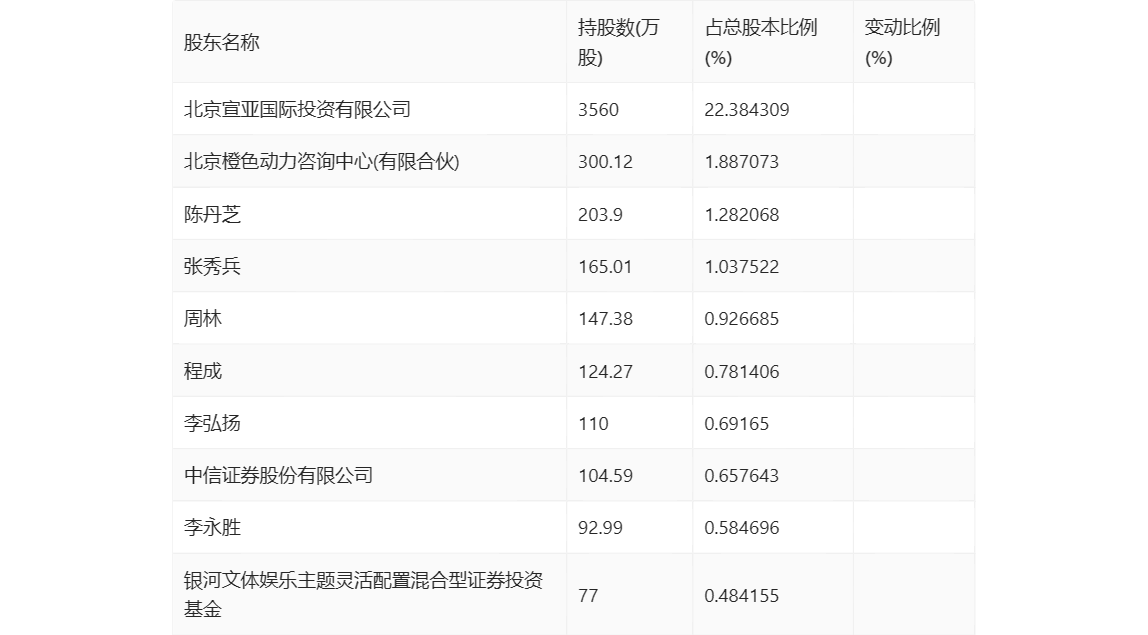This screenshot has width=1148, height=635.
Task: Select 银河文体娱乐主题灵活配置混合型证券投资基金 name
Action: (x=363, y=595)
